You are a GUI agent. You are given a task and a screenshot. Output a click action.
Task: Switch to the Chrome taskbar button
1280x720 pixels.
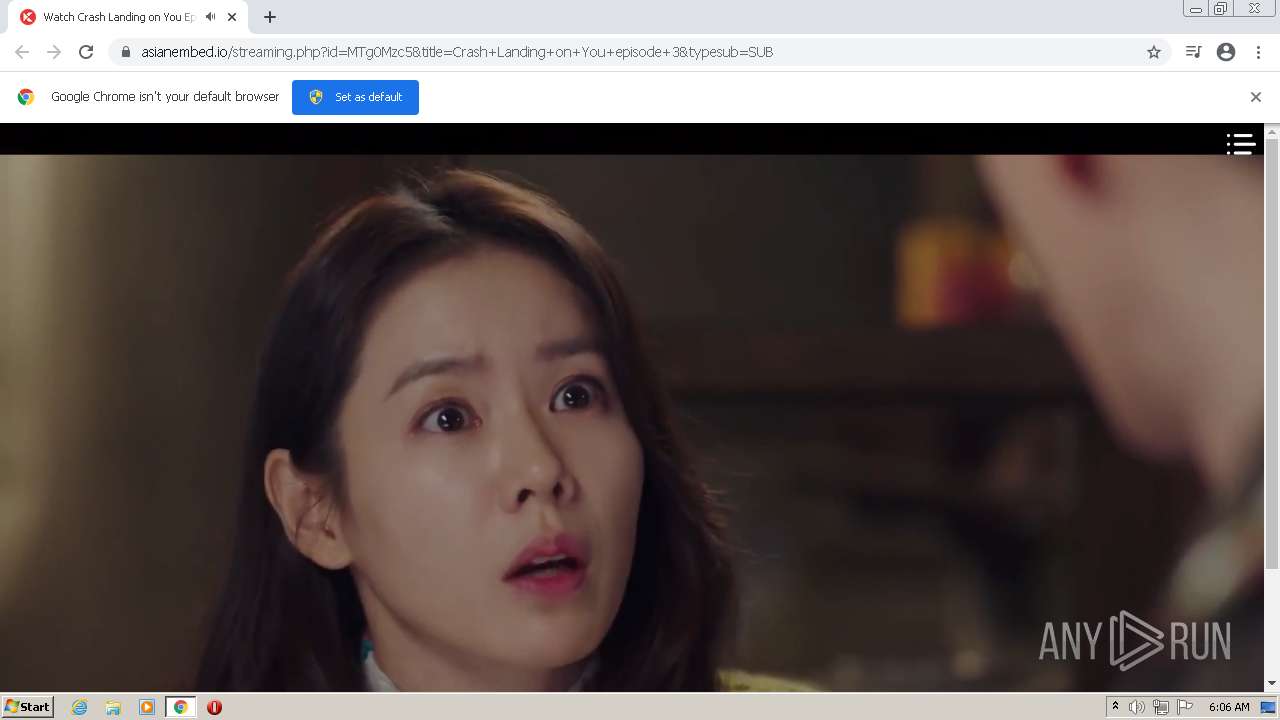(x=181, y=707)
